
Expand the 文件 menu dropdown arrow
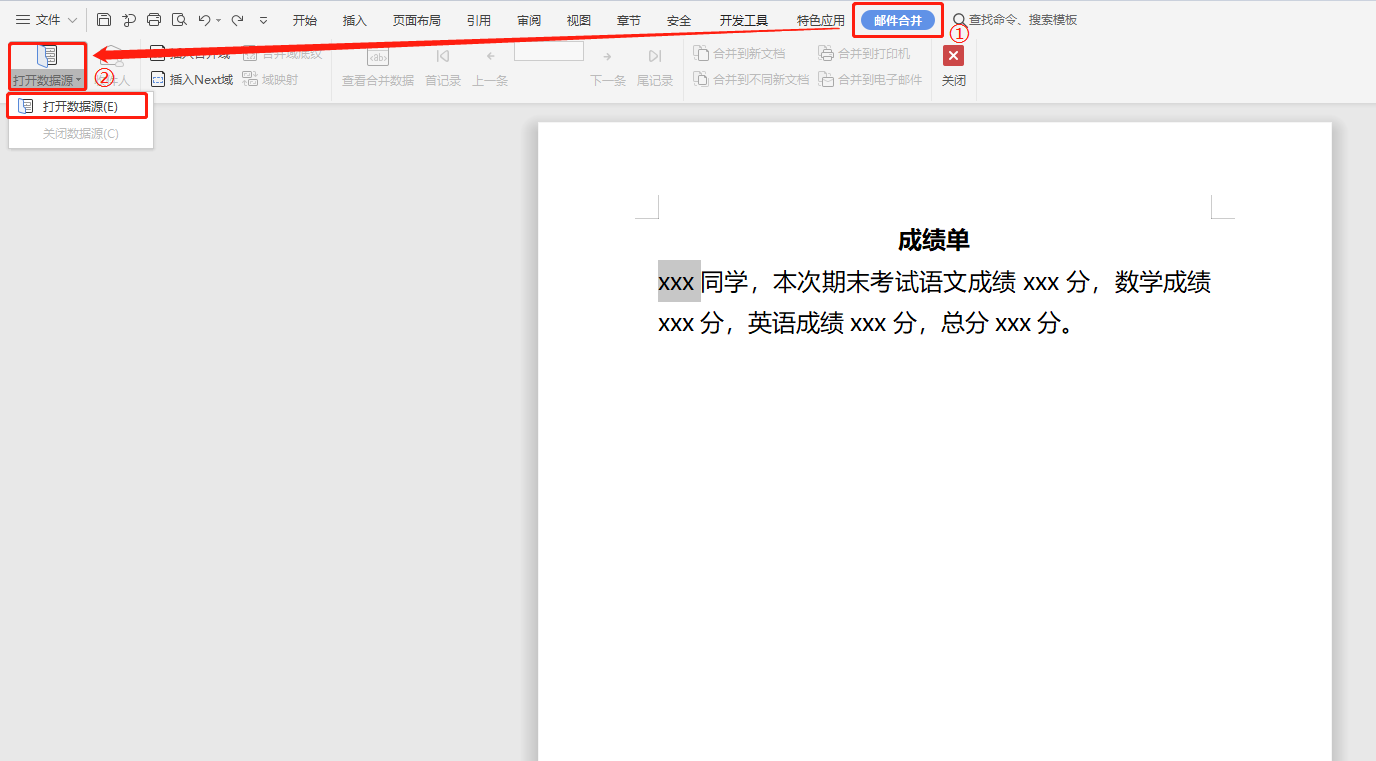click(73, 20)
